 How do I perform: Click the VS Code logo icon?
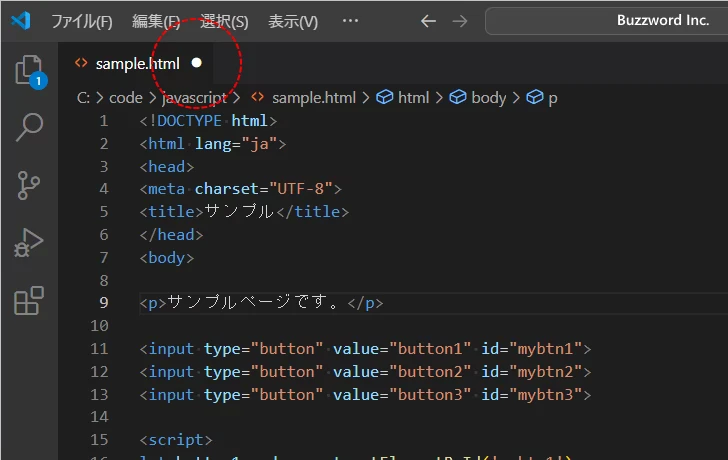coord(21,21)
